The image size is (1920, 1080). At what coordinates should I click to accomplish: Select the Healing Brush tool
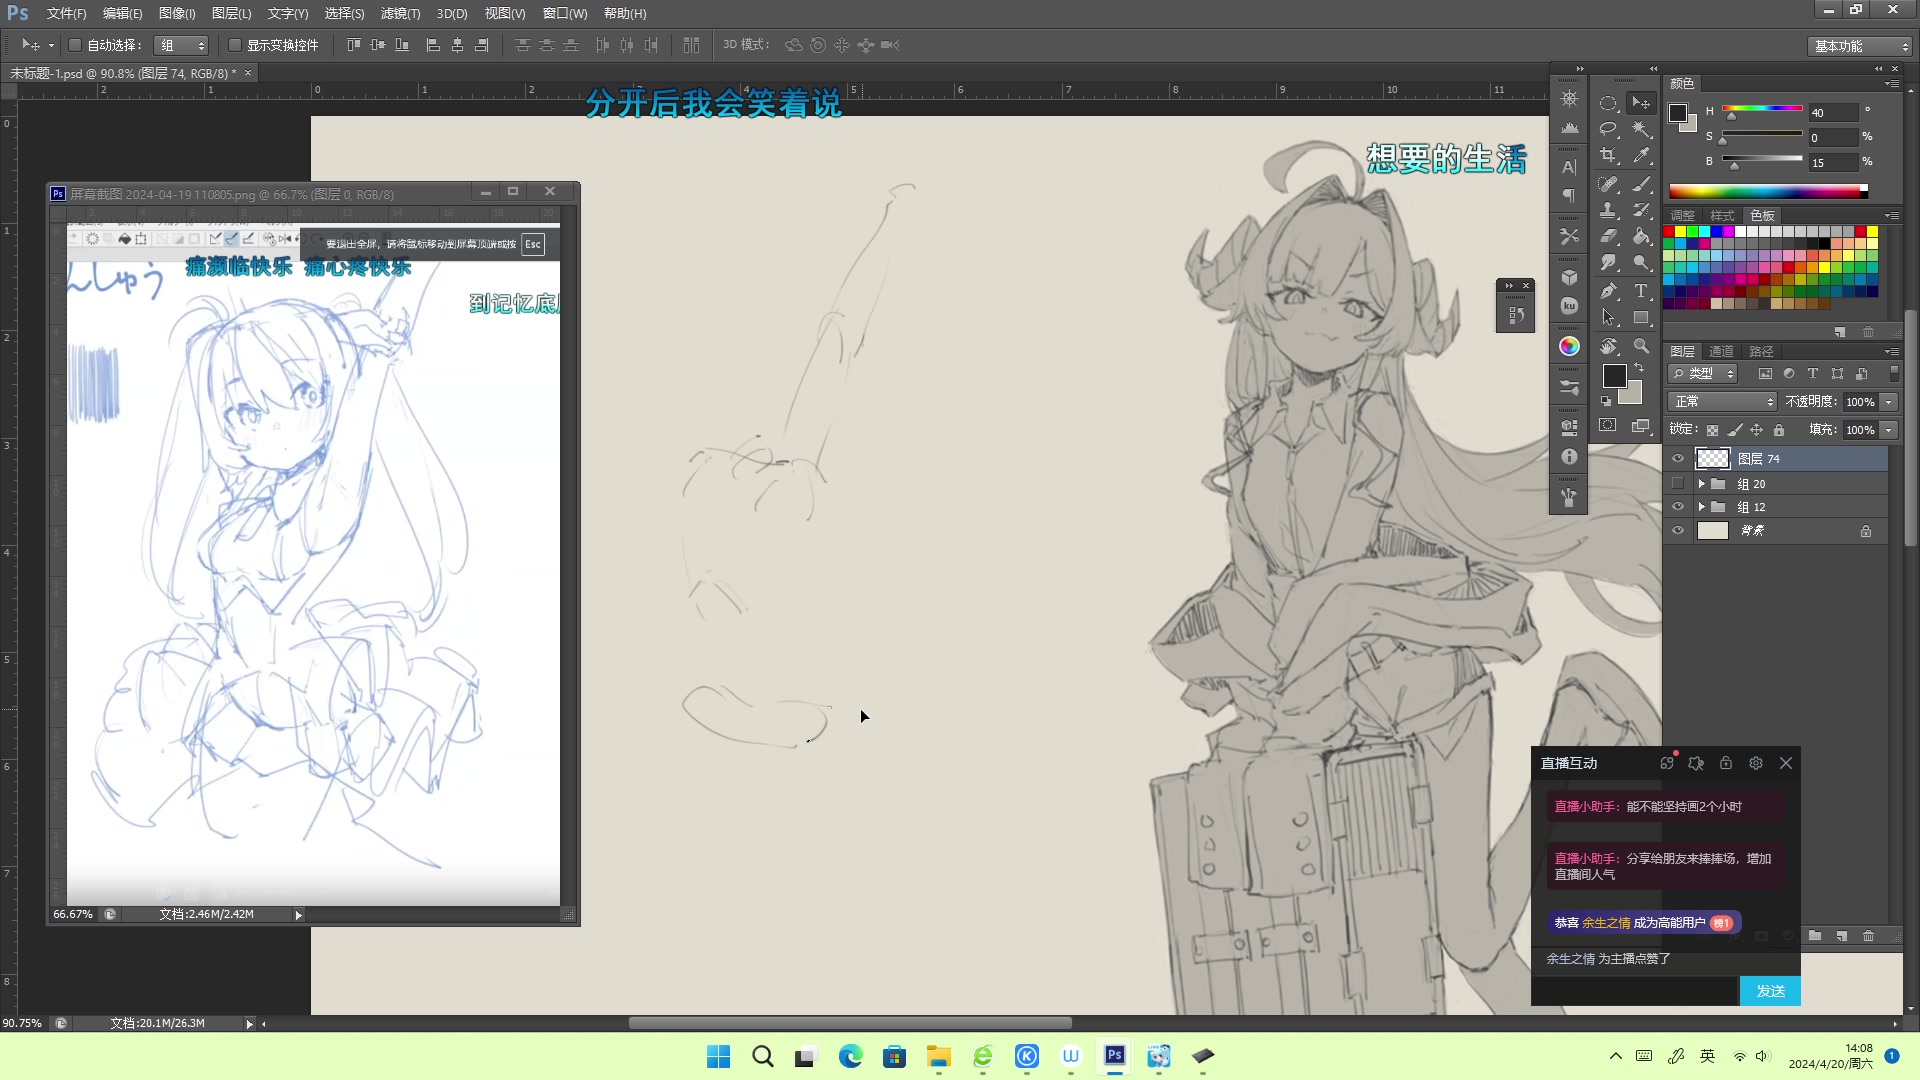pyautogui.click(x=1608, y=184)
